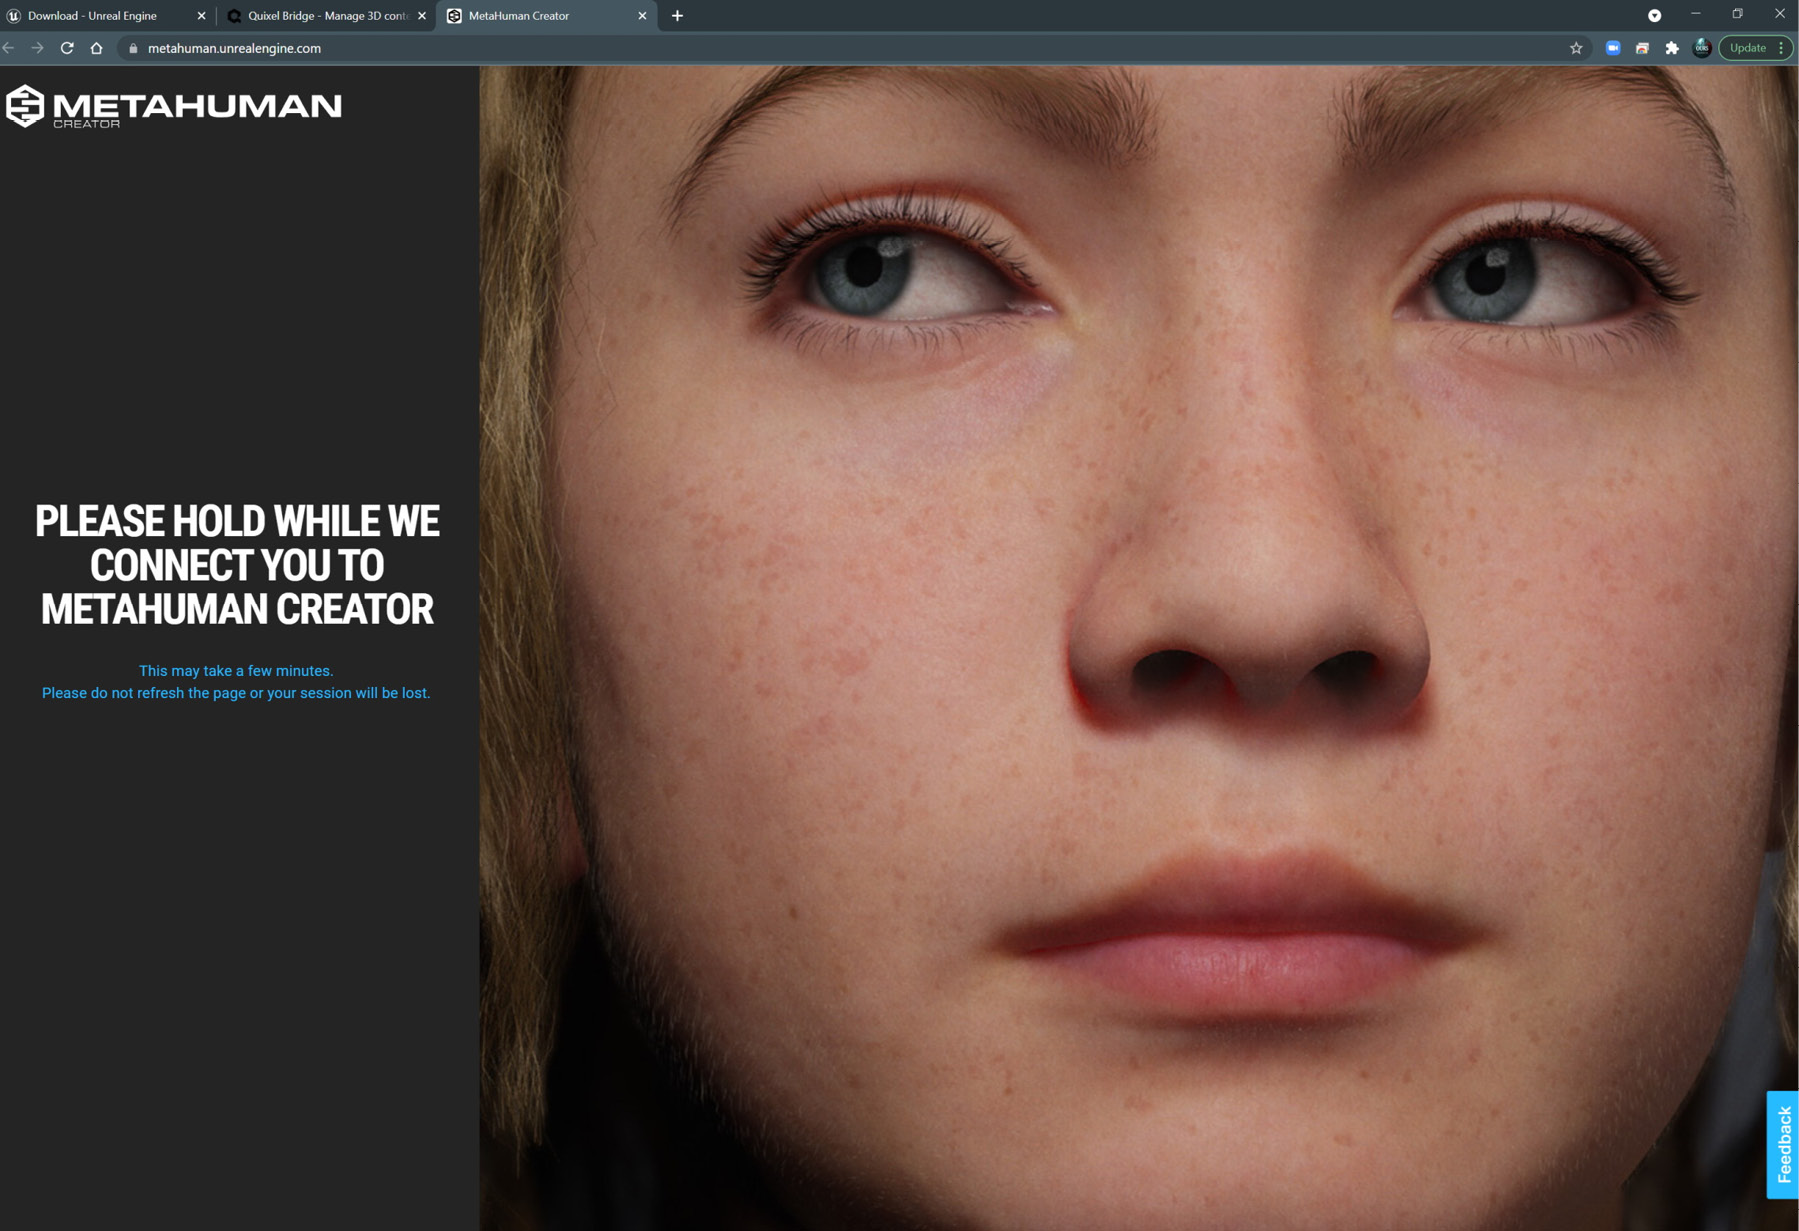The image size is (1799, 1231).
Task: Open the browser profile avatar
Action: pos(1702,48)
